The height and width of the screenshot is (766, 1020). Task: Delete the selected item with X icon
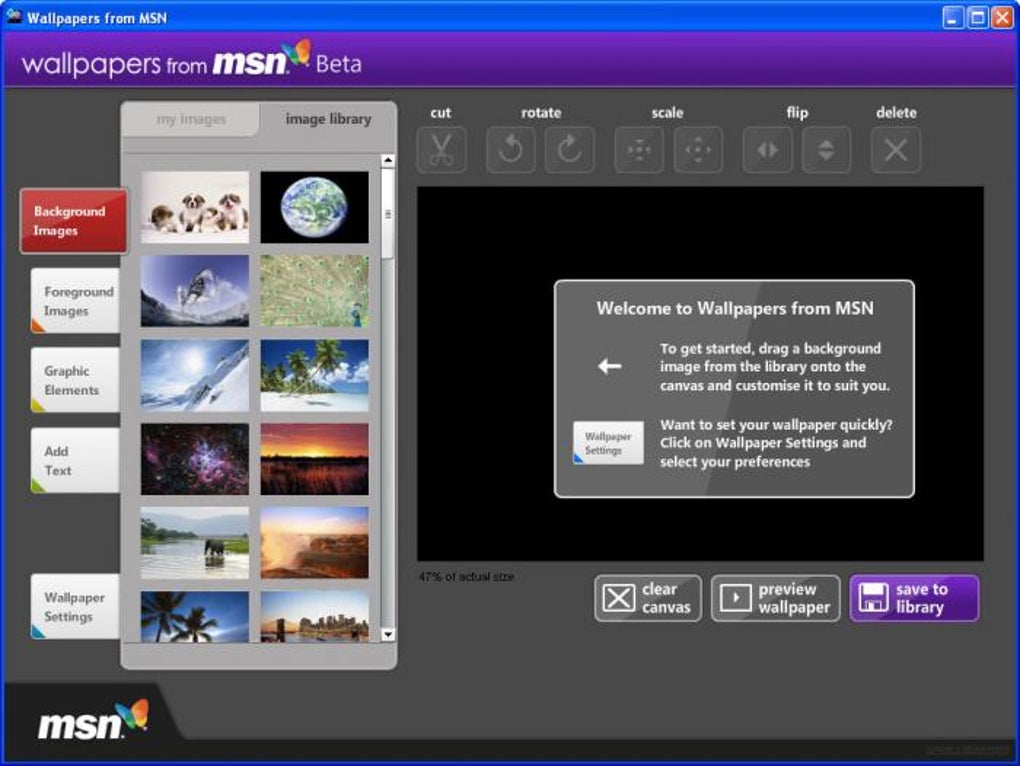pyautogui.click(x=896, y=150)
